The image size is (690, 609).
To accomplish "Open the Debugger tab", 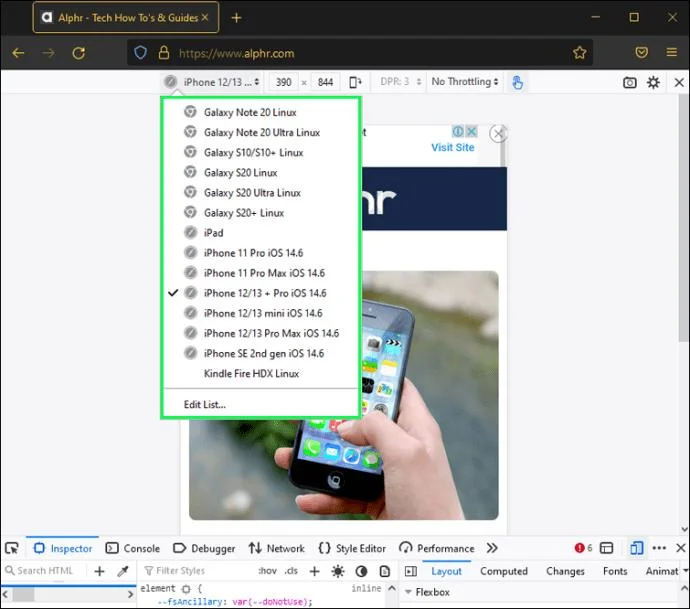I will [x=204, y=548].
